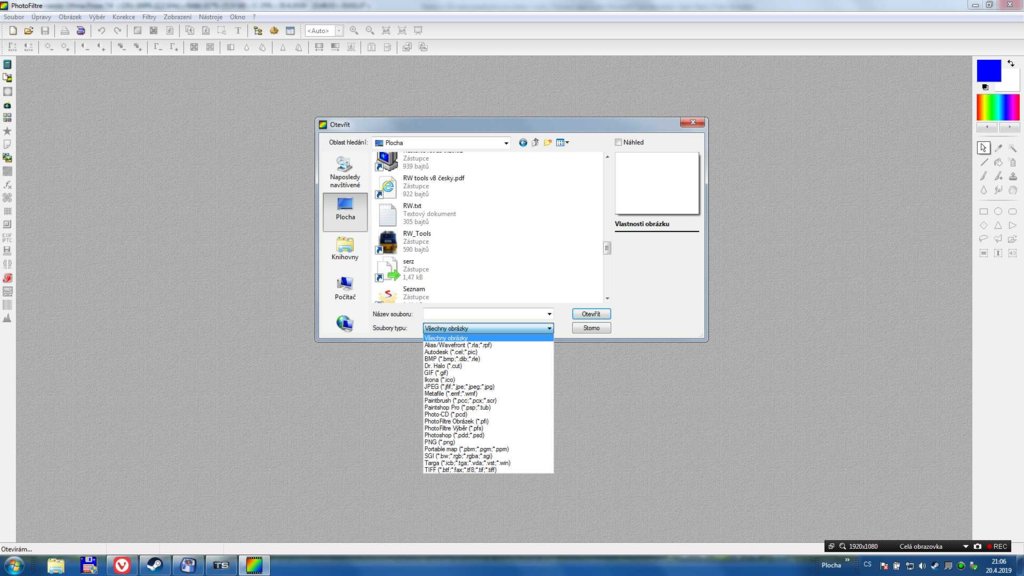Open the Celá obrazovka recorder dropdown arrow
1024x576 pixels.
pos(965,547)
